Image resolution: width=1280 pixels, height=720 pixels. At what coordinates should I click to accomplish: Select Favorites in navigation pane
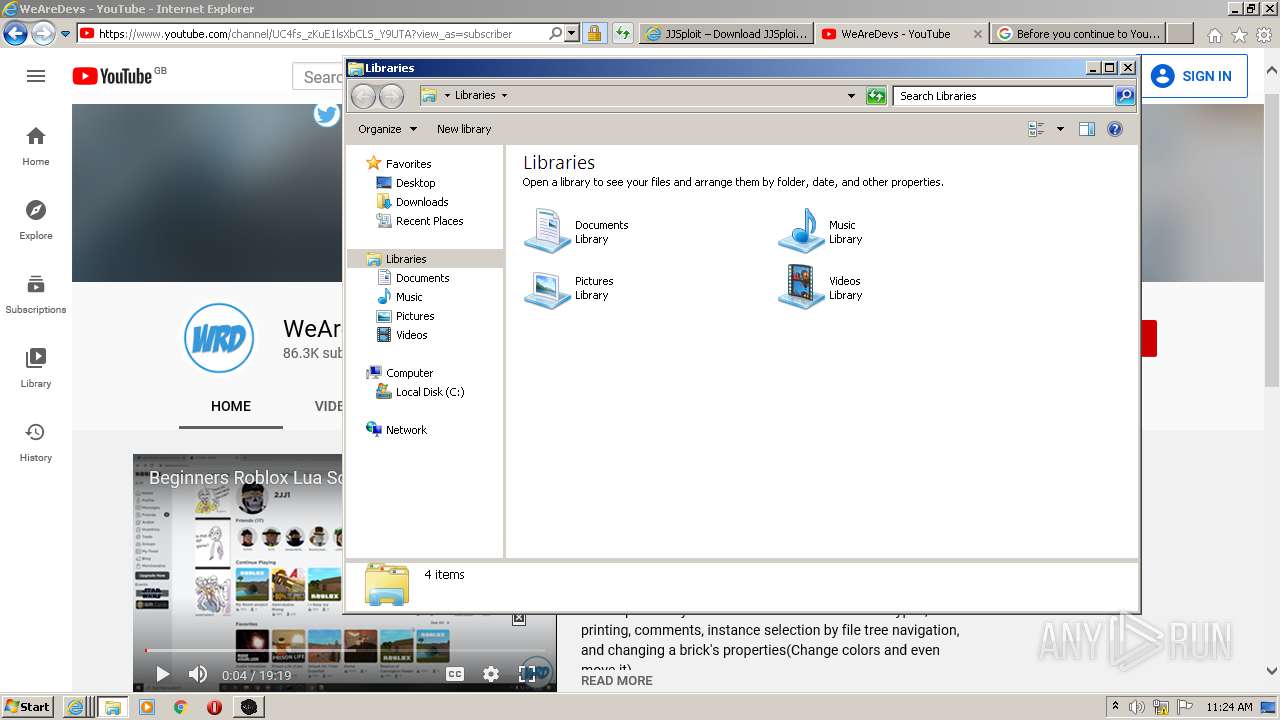(x=399, y=164)
